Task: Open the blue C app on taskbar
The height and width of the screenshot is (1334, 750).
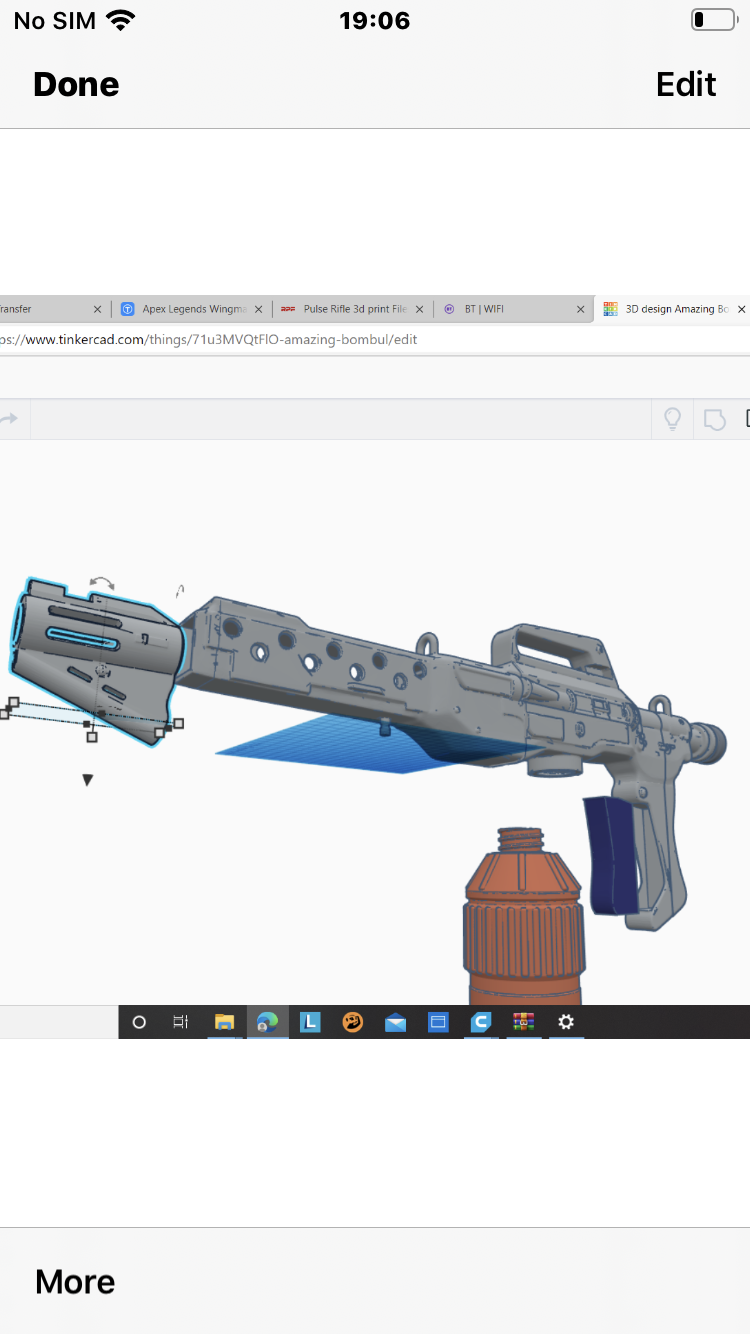Action: [481, 1022]
